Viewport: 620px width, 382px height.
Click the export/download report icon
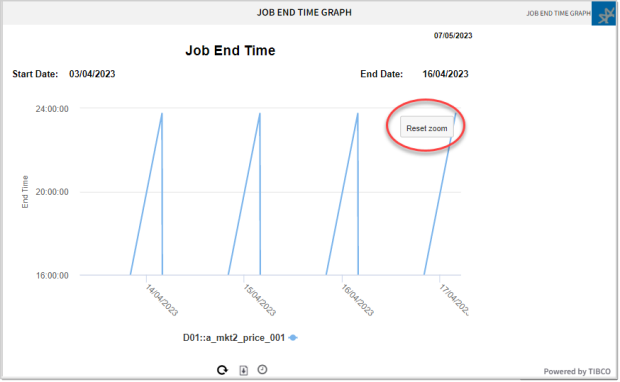tap(244, 370)
